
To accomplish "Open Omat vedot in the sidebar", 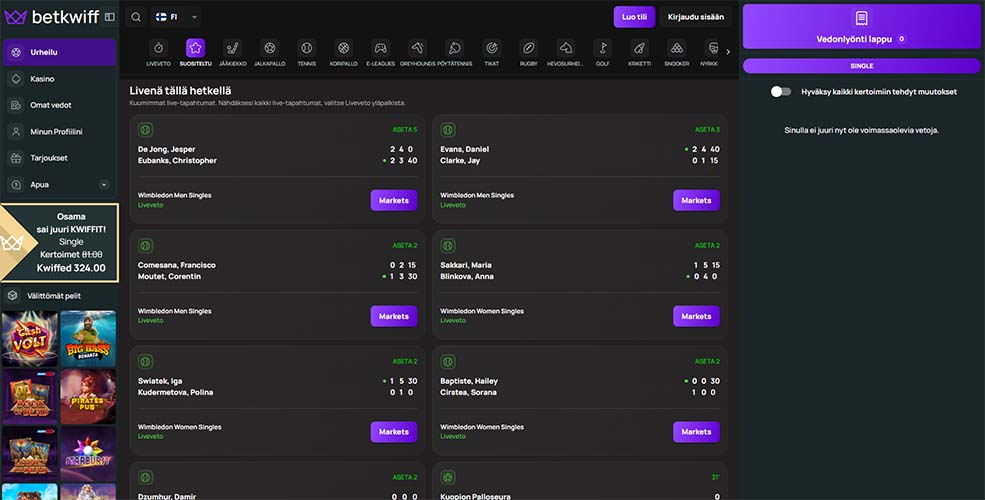I will pos(59,106).
